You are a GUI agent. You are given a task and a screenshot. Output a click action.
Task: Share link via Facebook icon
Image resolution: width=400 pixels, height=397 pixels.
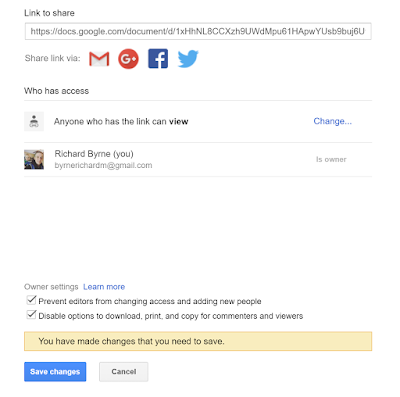click(158, 59)
